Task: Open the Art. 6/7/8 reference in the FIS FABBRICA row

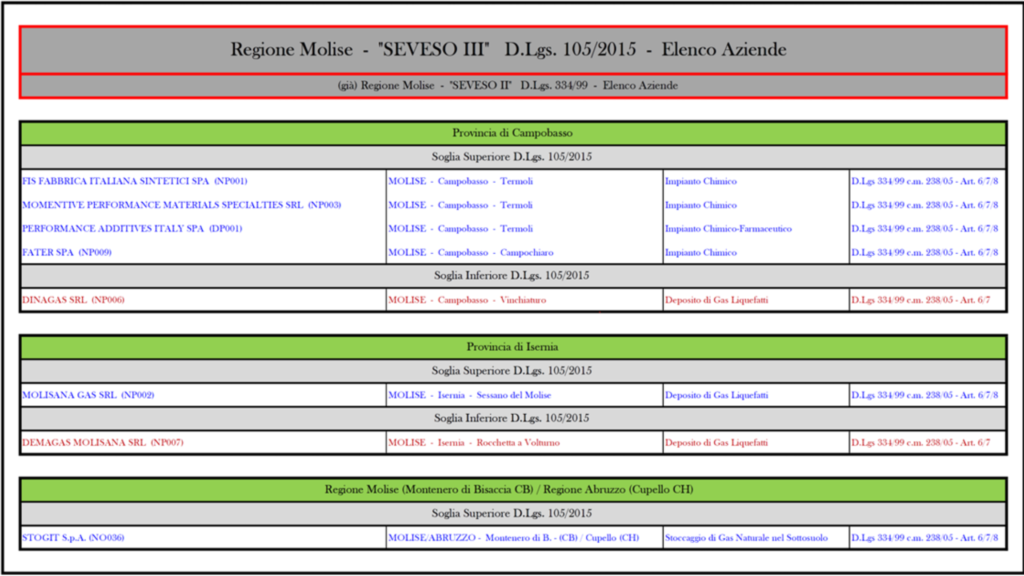Action: 925,182
